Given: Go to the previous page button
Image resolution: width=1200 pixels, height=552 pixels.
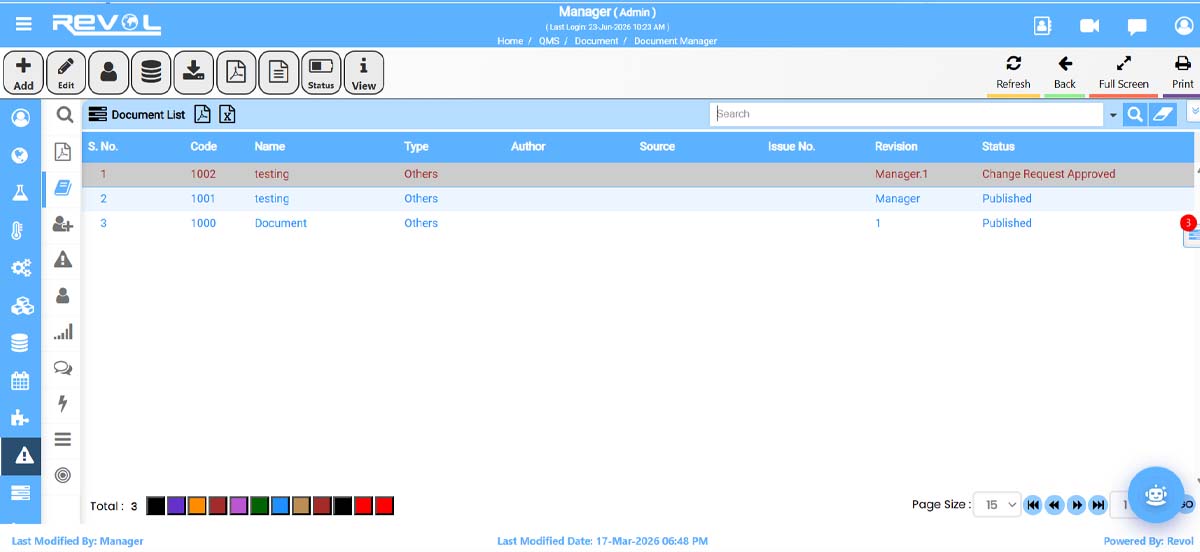Looking at the screenshot, I should (1054, 505).
